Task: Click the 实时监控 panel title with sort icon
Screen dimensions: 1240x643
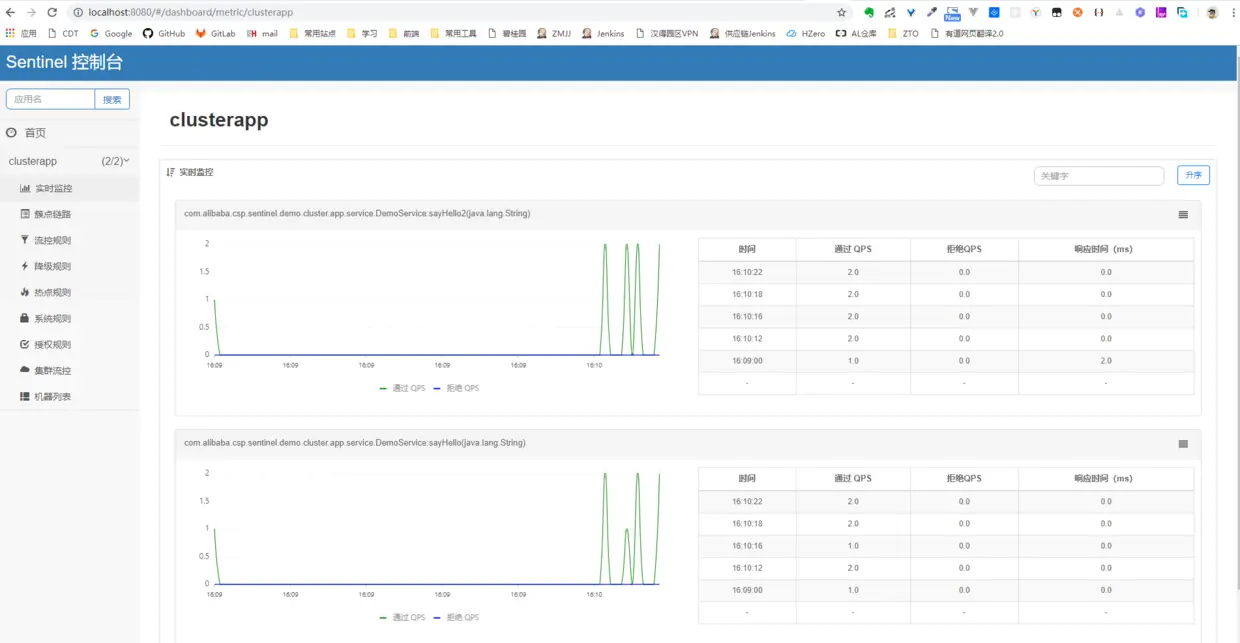Action: pos(190,172)
